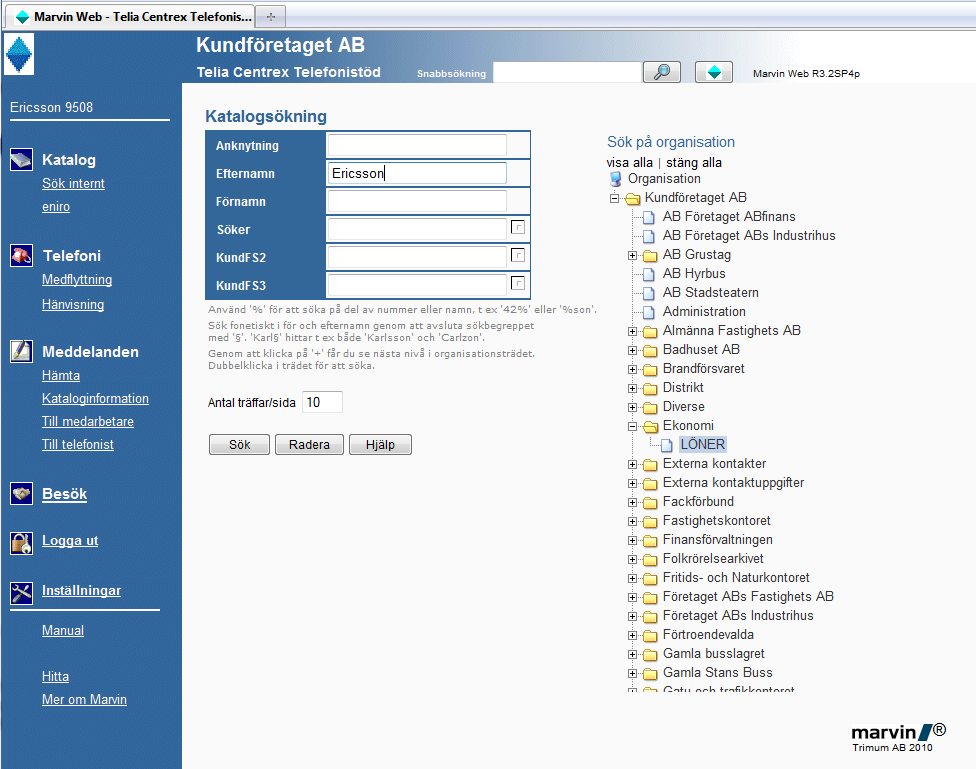The image size is (976, 769).
Task: Open the Mer om Marvin link
Action: [x=85, y=699]
